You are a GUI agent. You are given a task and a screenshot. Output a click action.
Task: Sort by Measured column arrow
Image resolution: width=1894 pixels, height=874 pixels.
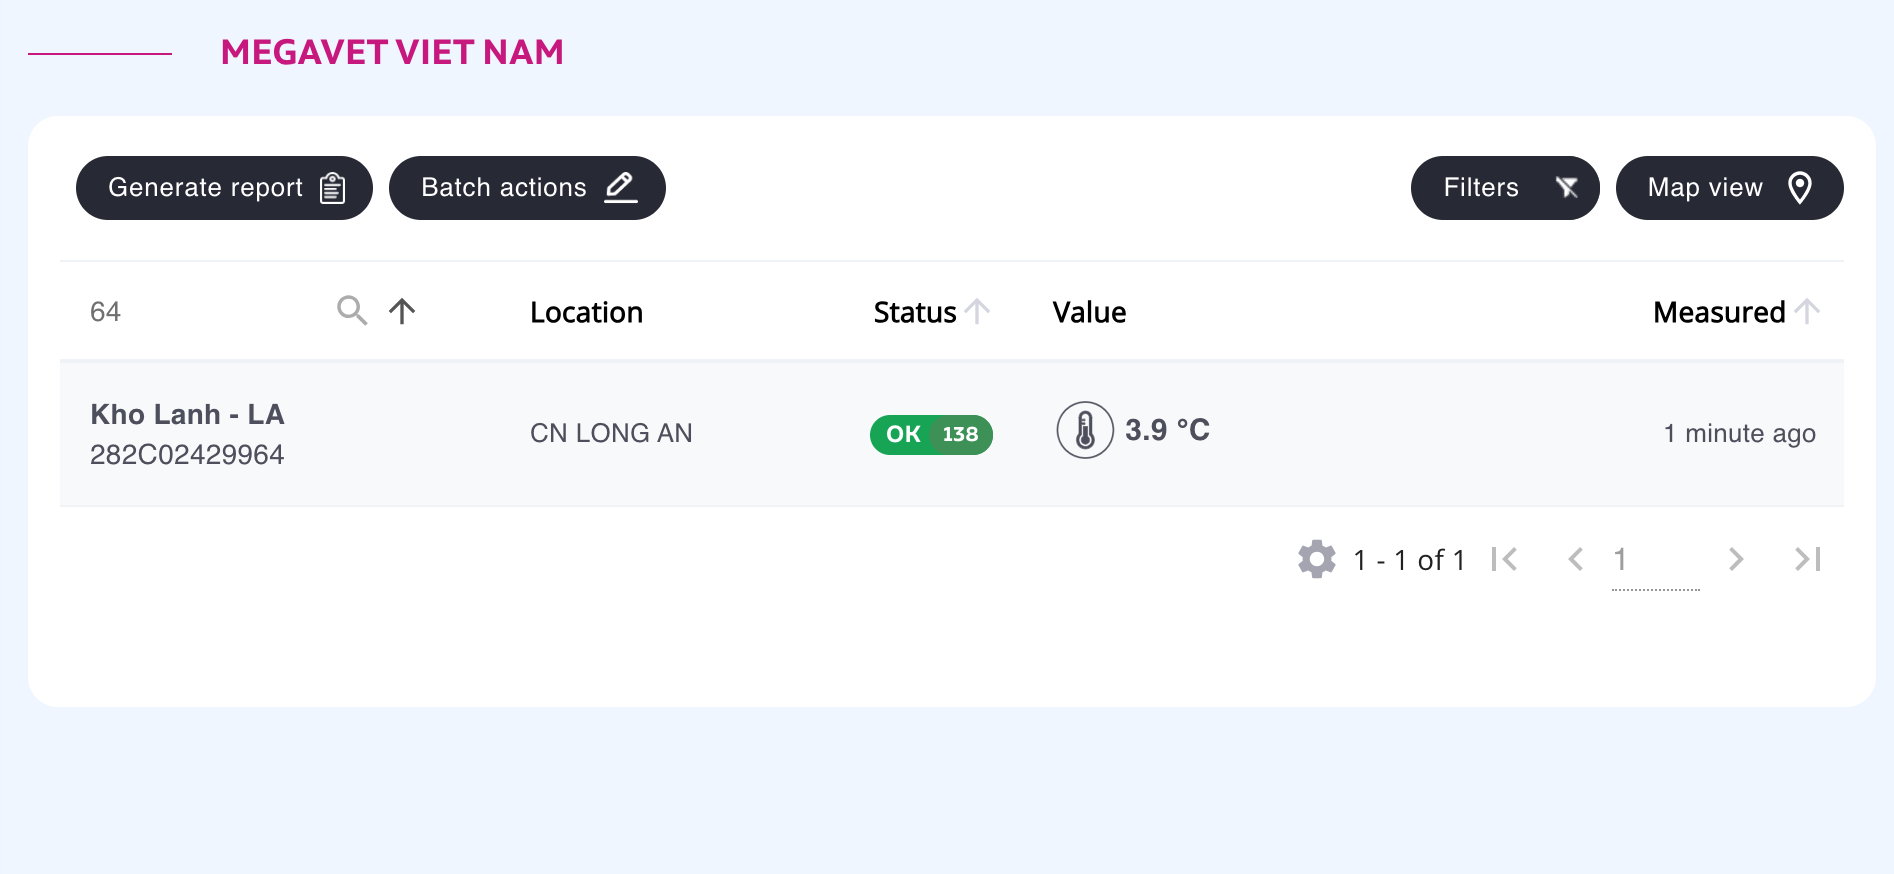pos(1807,312)
